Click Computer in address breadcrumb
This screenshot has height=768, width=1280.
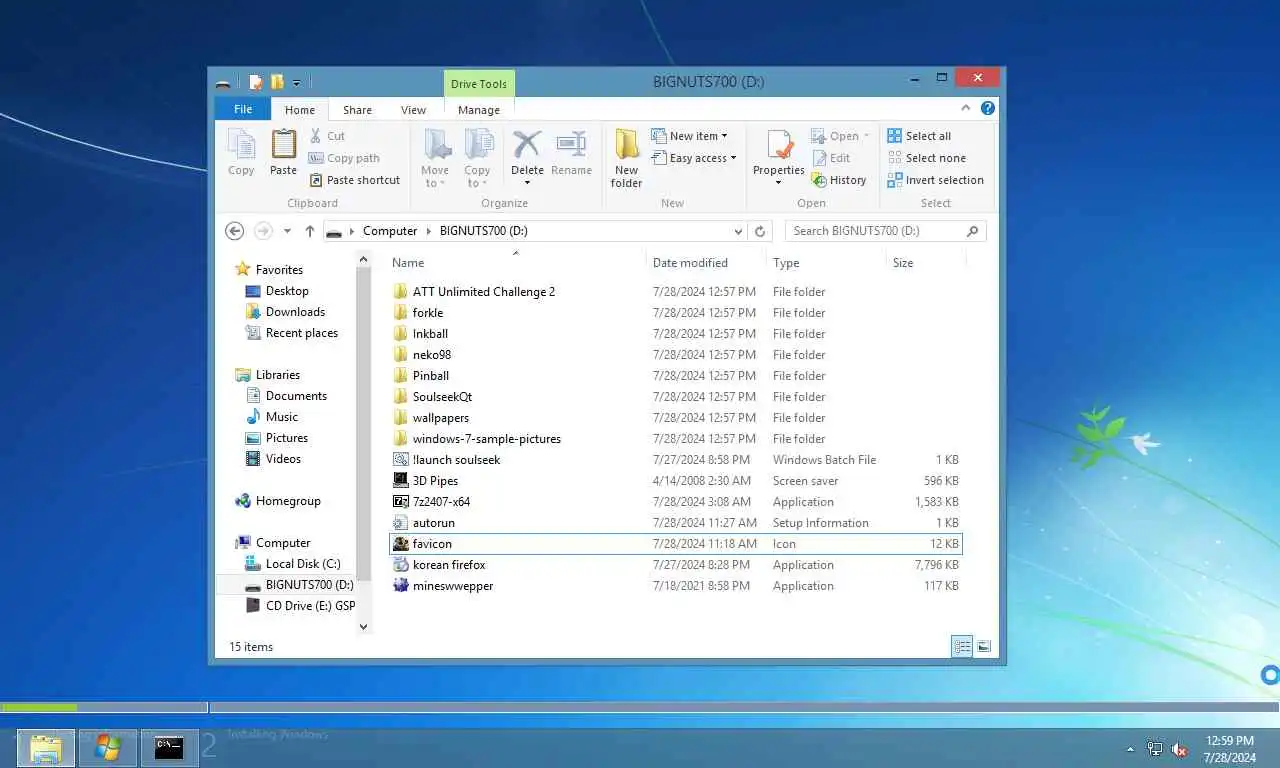390,231
